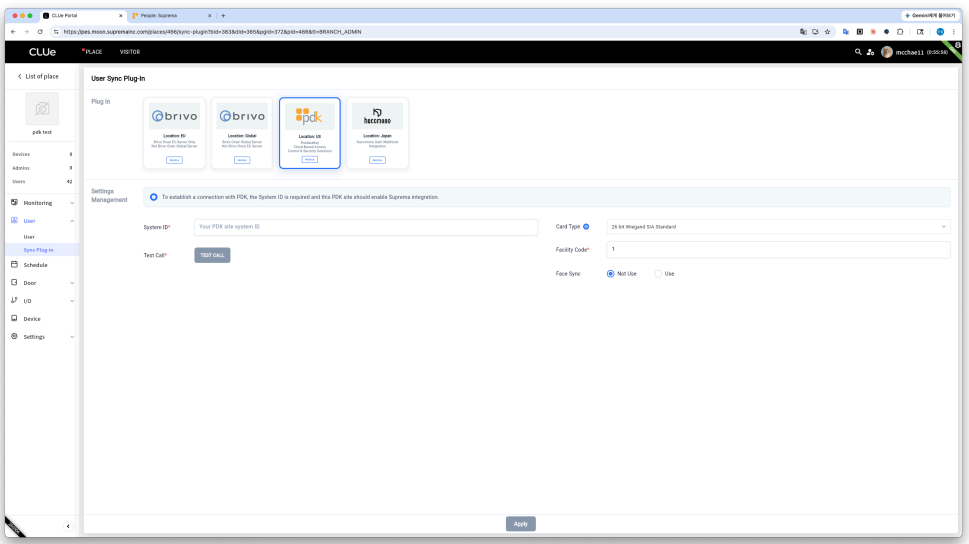Click the Admins count row

coord(42,168)
